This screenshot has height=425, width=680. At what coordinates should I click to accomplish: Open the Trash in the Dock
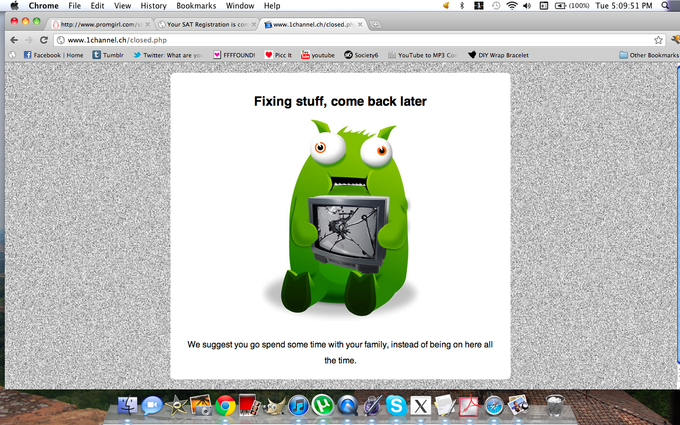pos(555,405)
